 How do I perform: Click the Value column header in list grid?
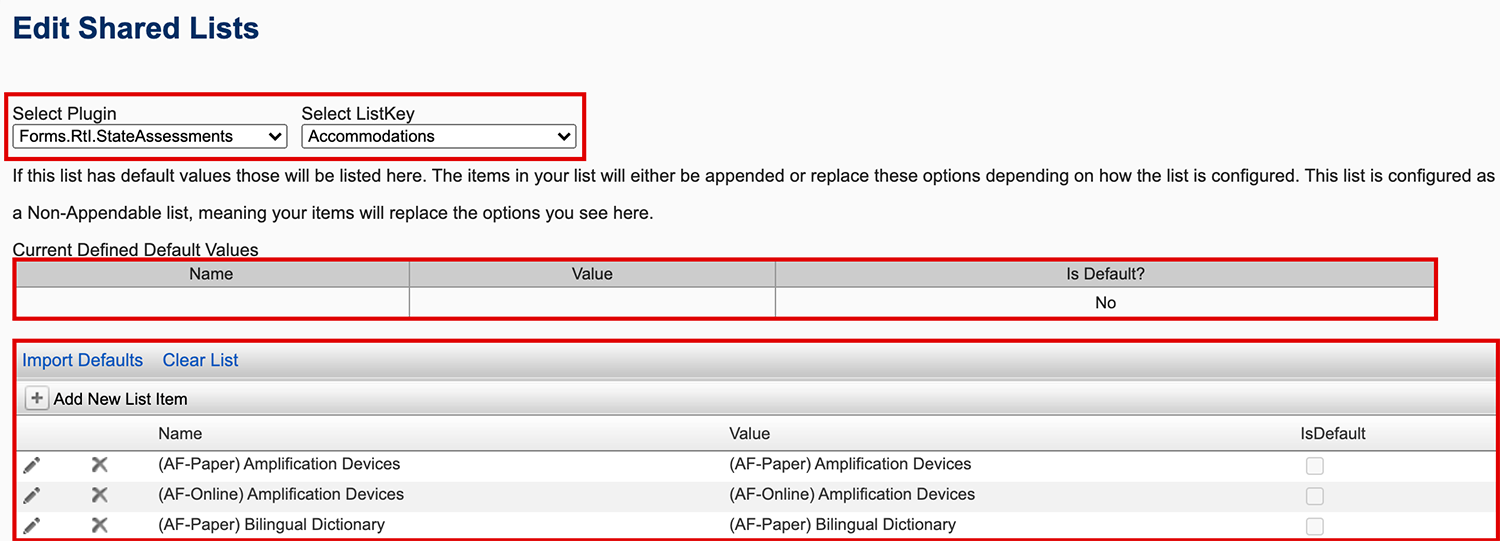coord(750,434)
